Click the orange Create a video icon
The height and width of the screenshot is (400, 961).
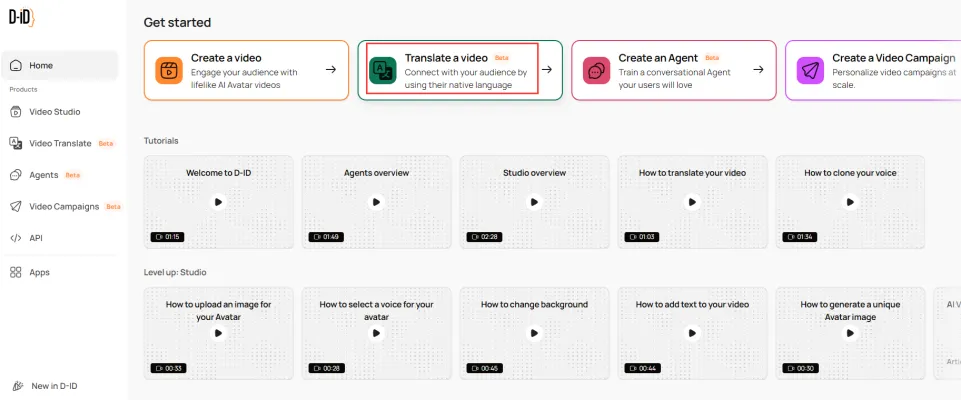point(168,70)
